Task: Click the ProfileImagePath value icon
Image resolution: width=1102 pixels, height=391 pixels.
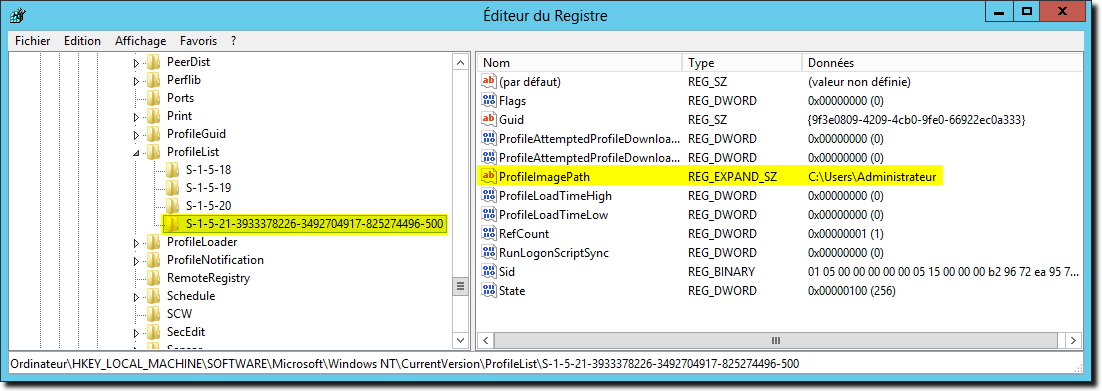Action: [489, 177]
